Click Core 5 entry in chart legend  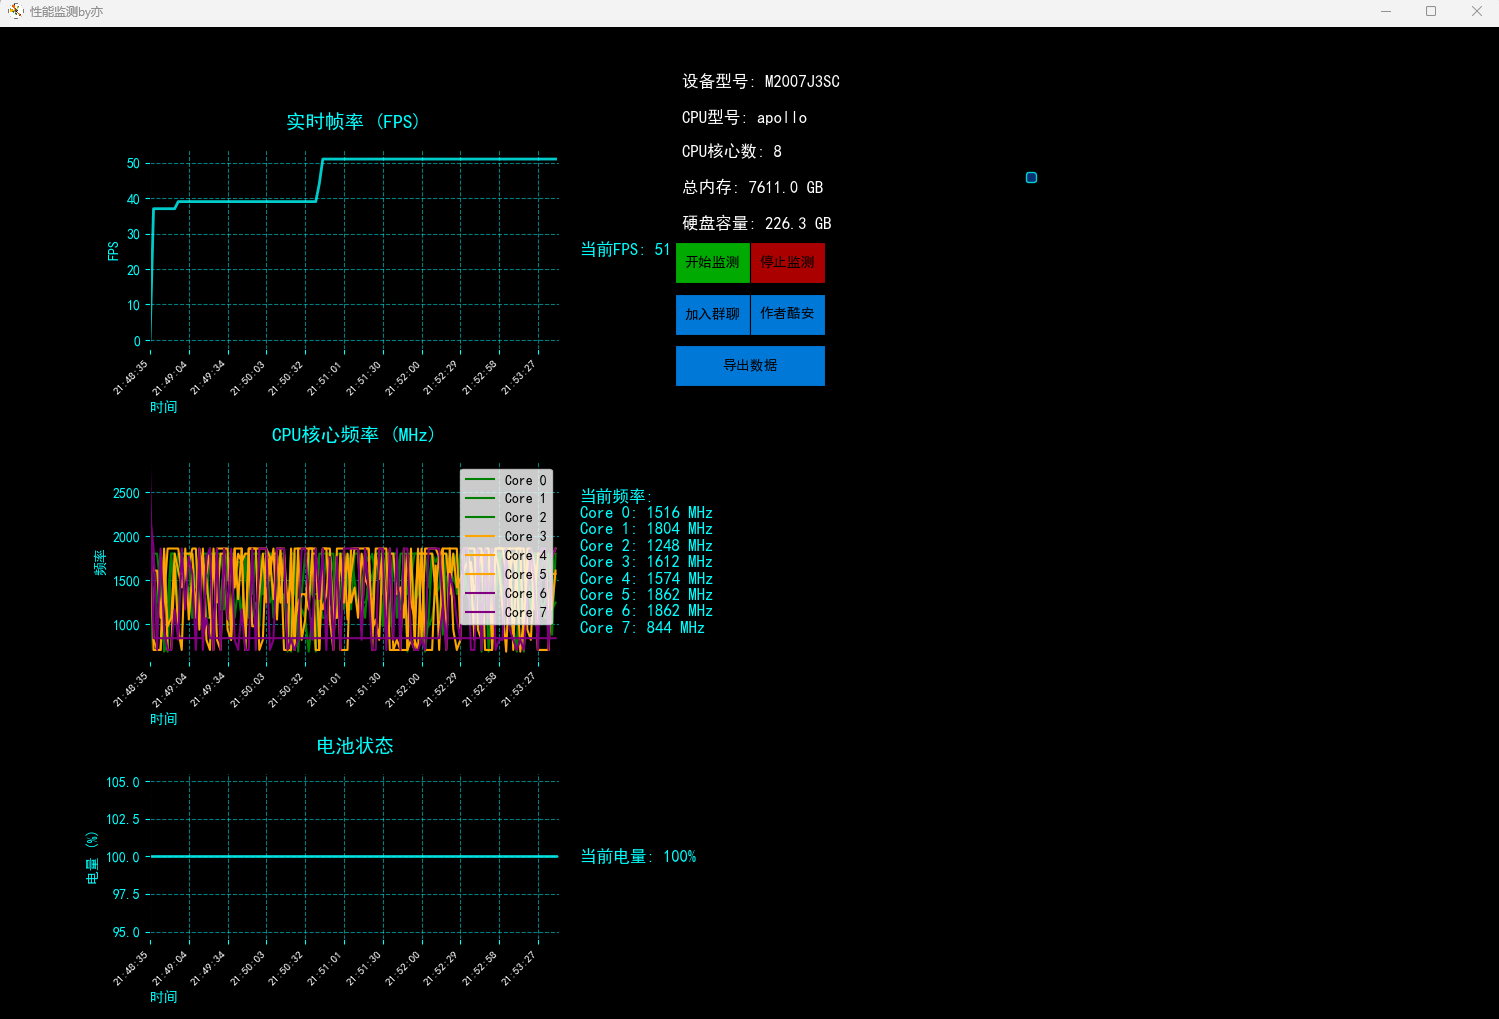pyautogui.click(x=506, y=575)
